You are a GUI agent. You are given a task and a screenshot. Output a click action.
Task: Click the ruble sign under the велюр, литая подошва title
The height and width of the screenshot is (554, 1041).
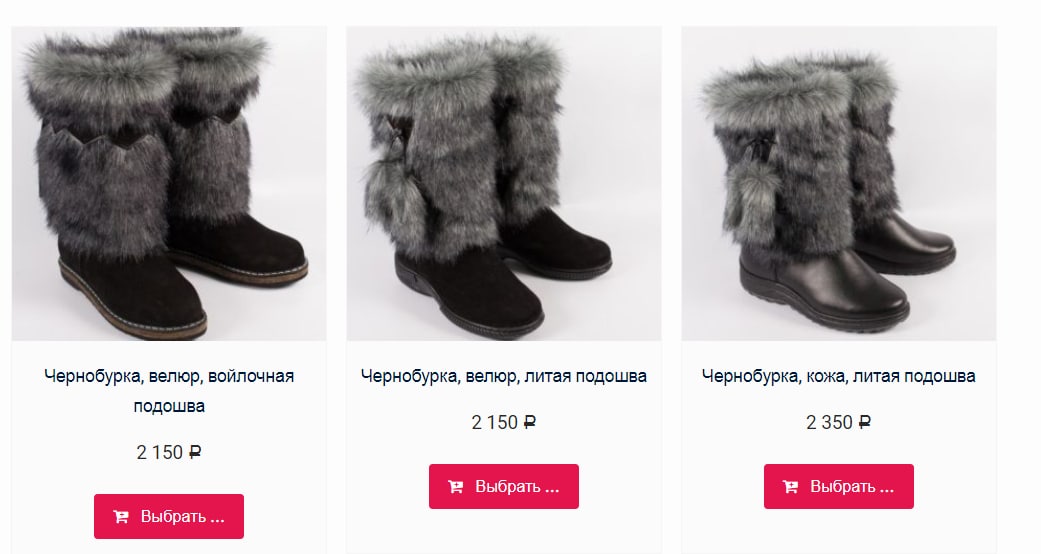[529, 422]
